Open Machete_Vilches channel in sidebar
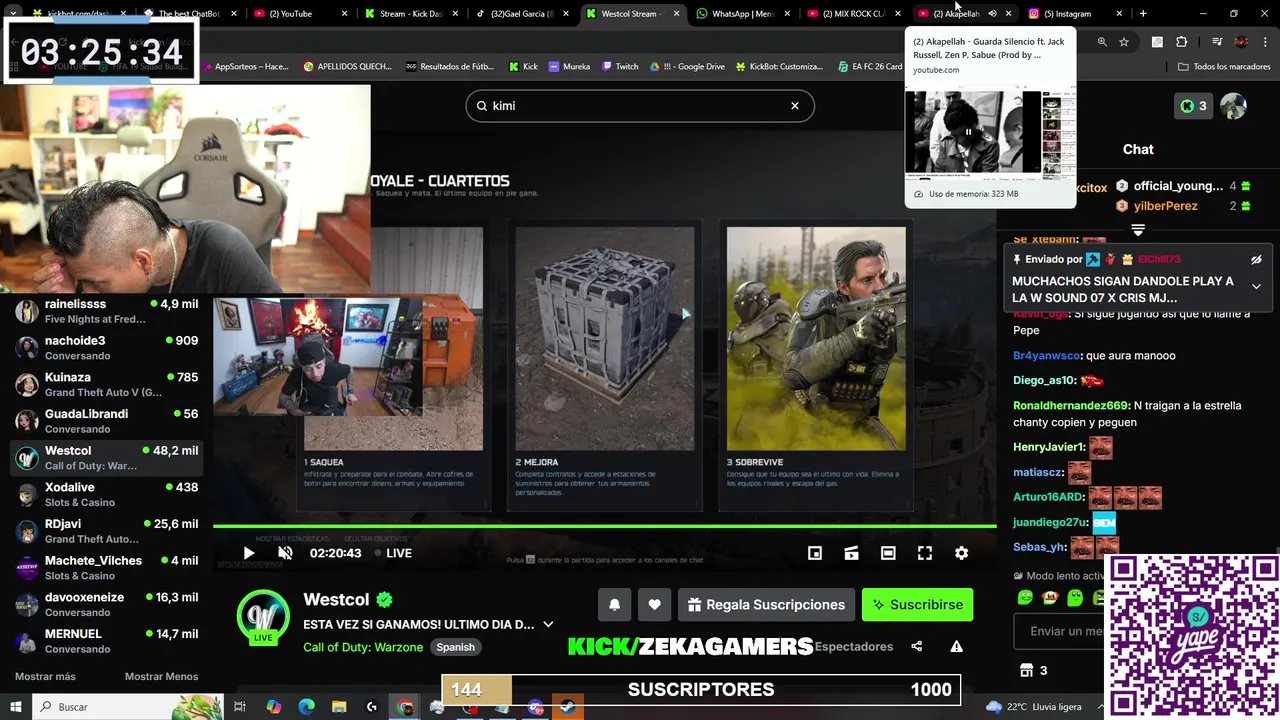Screen dimensions: 1280x720 coord(106,568)
